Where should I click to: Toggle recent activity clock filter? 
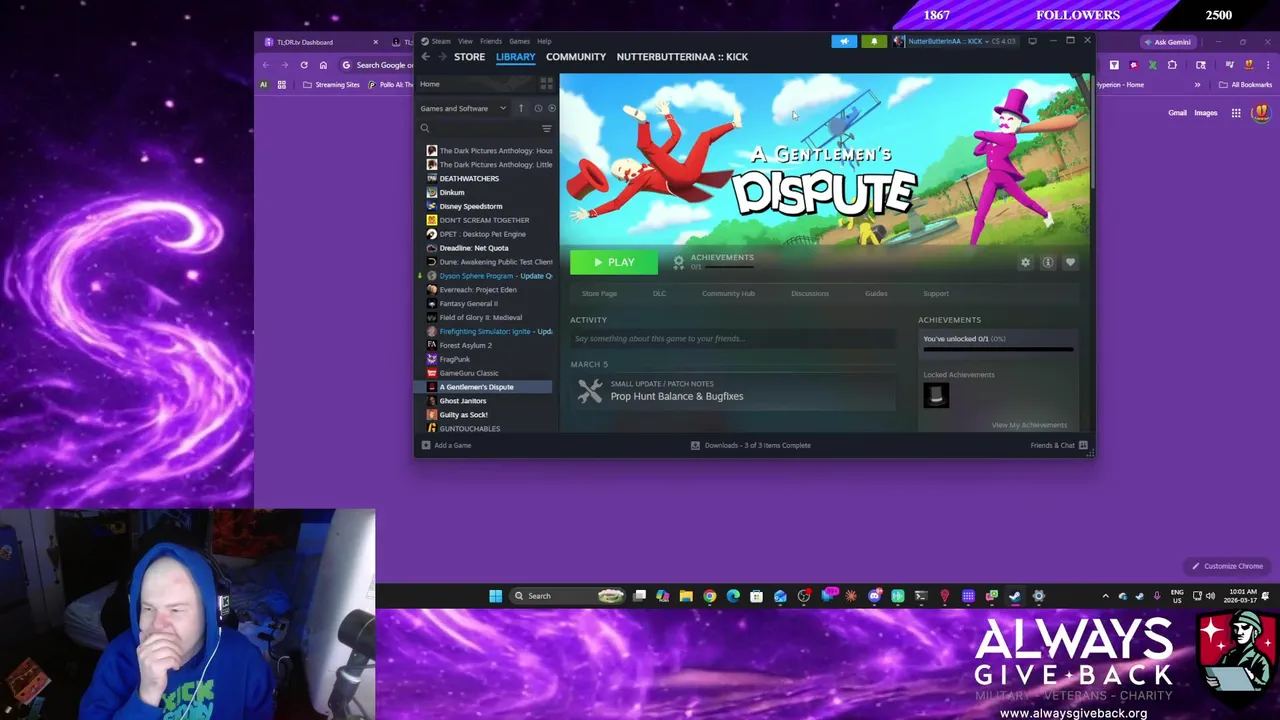[538, 108]
